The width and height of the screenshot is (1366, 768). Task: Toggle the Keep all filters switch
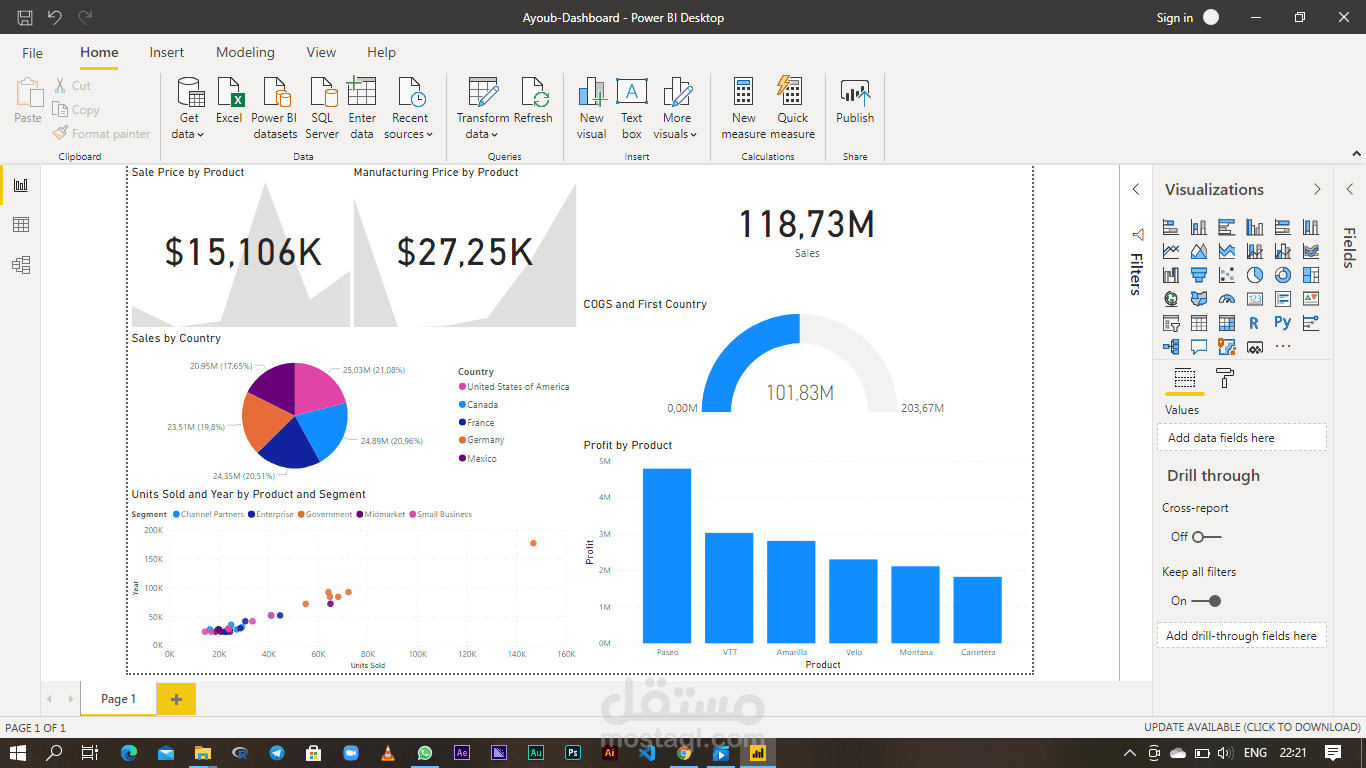1206,601
